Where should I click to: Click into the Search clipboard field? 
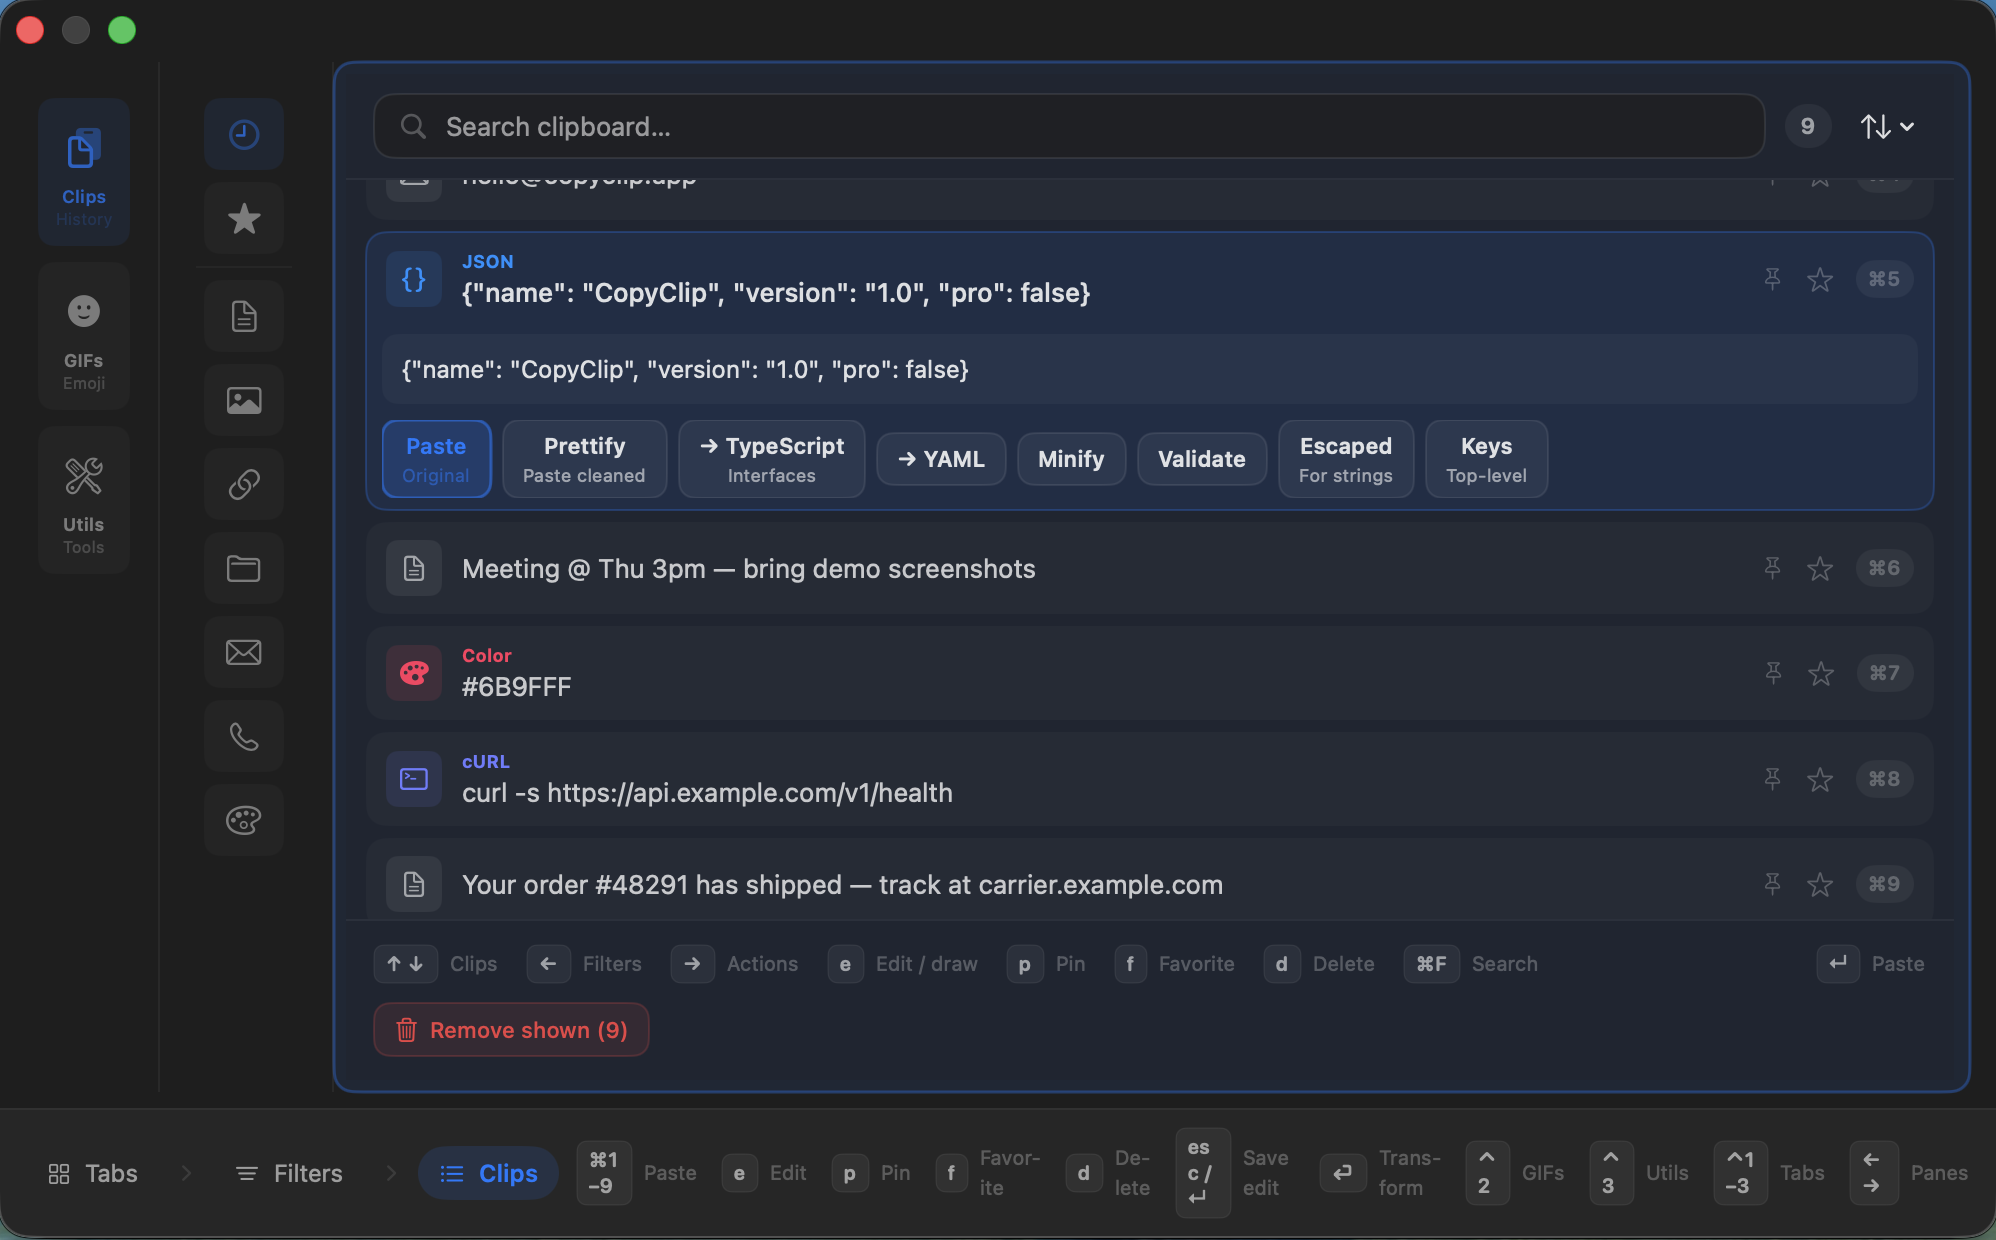pos(1069,126)
